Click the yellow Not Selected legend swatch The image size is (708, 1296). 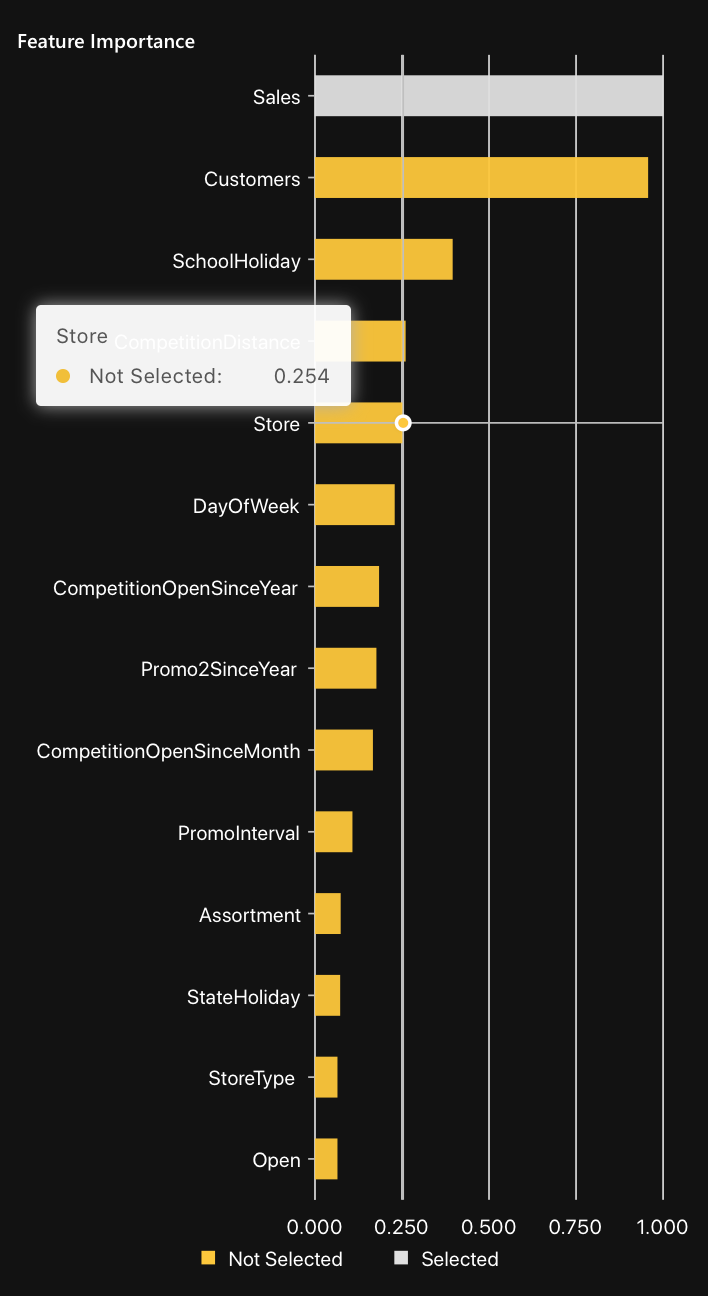point(208,1259)
